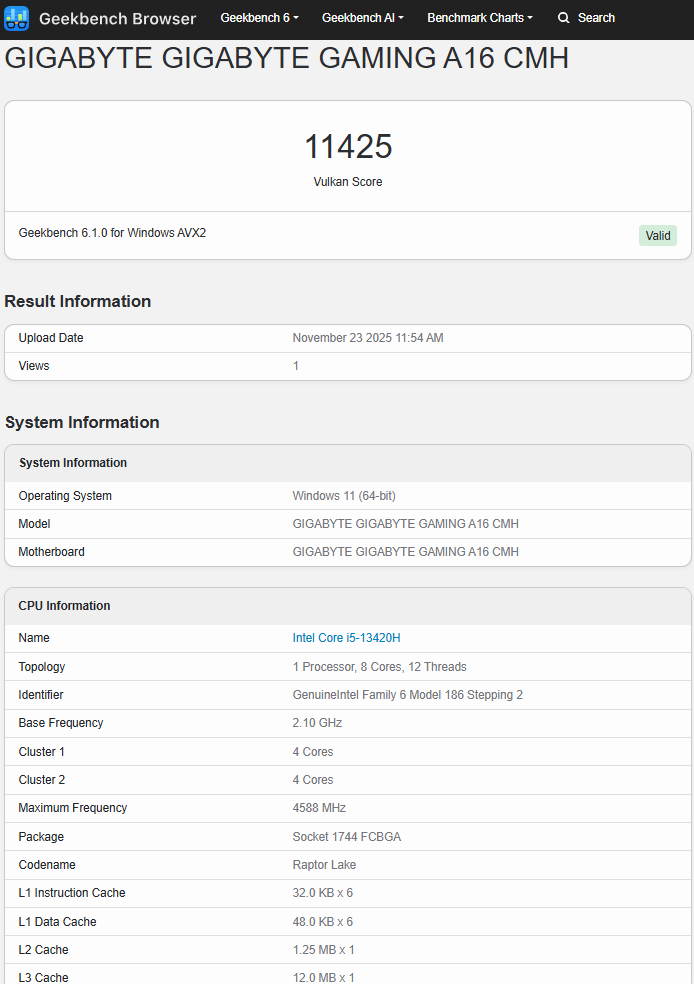Screen dimensions: 694x984
Task: Click the 4588 MHz value
Action: point(319,808)
